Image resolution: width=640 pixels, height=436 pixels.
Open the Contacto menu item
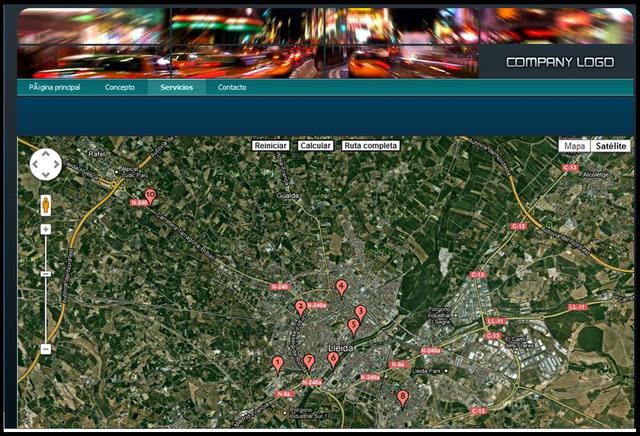coord(232,88)
